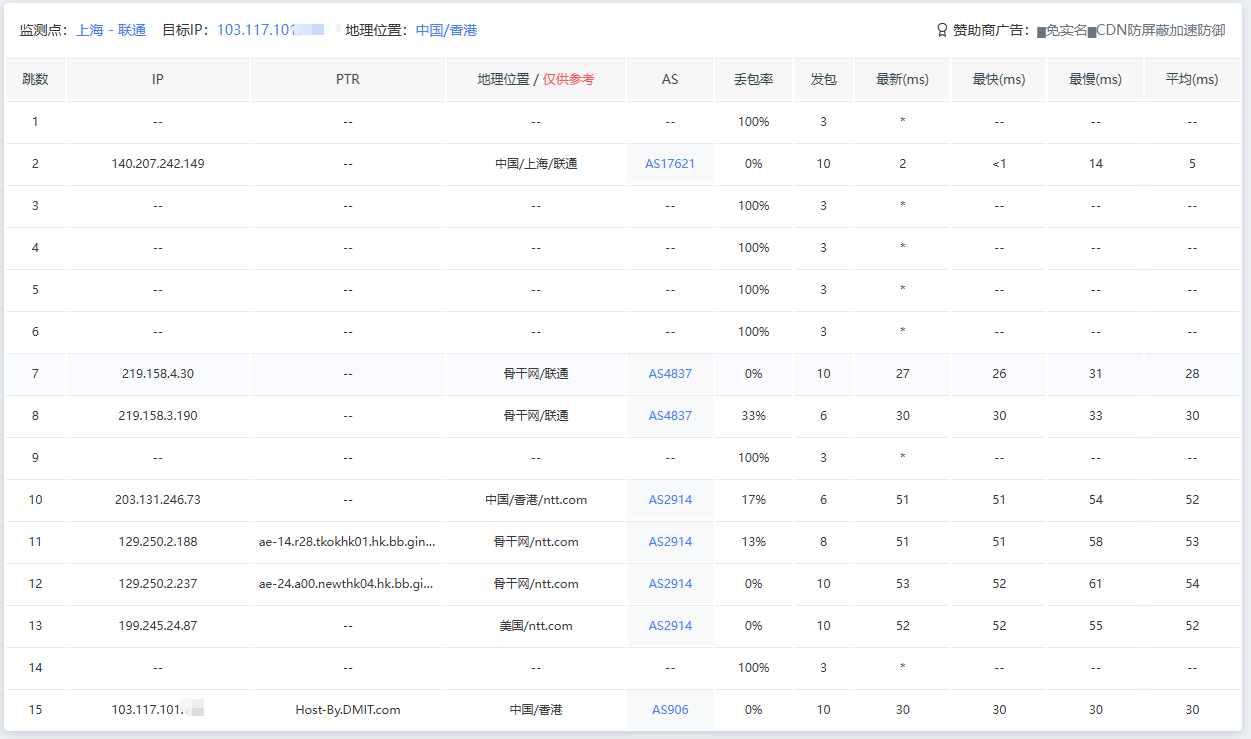
Task: Click hop number 1 cell
Action: pyautogui.click(x=35, y=122)
